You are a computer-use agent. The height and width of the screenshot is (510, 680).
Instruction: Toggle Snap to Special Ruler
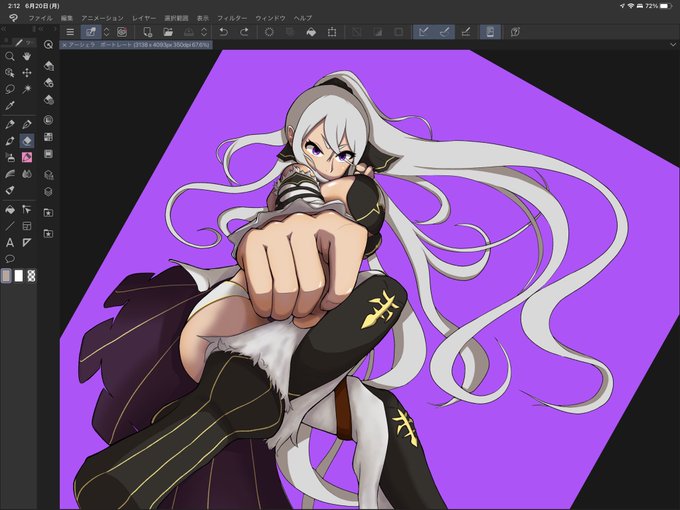coord(445,32)
